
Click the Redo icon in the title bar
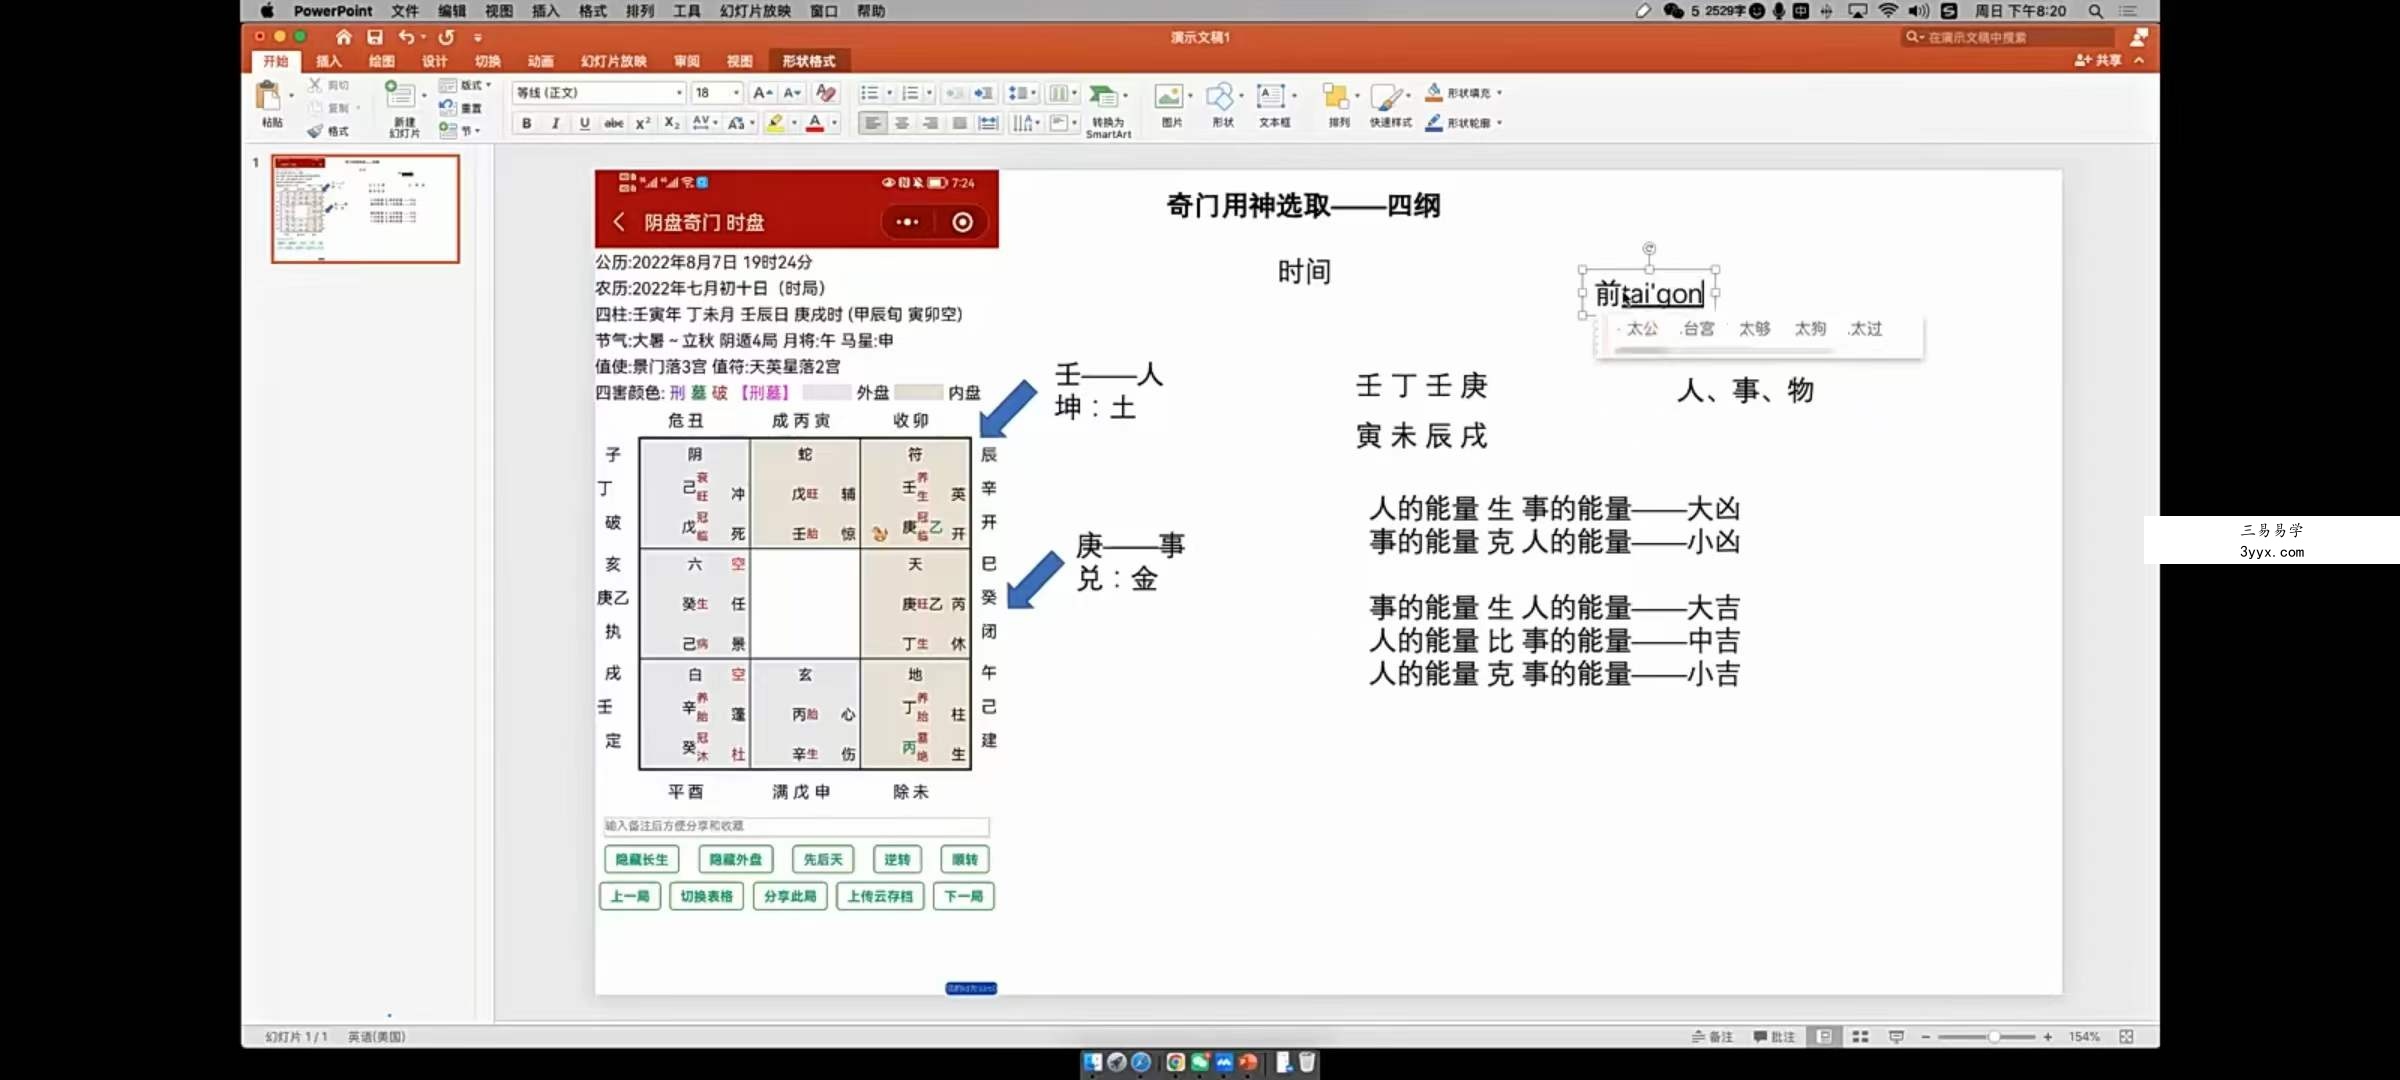pos(446,37)
